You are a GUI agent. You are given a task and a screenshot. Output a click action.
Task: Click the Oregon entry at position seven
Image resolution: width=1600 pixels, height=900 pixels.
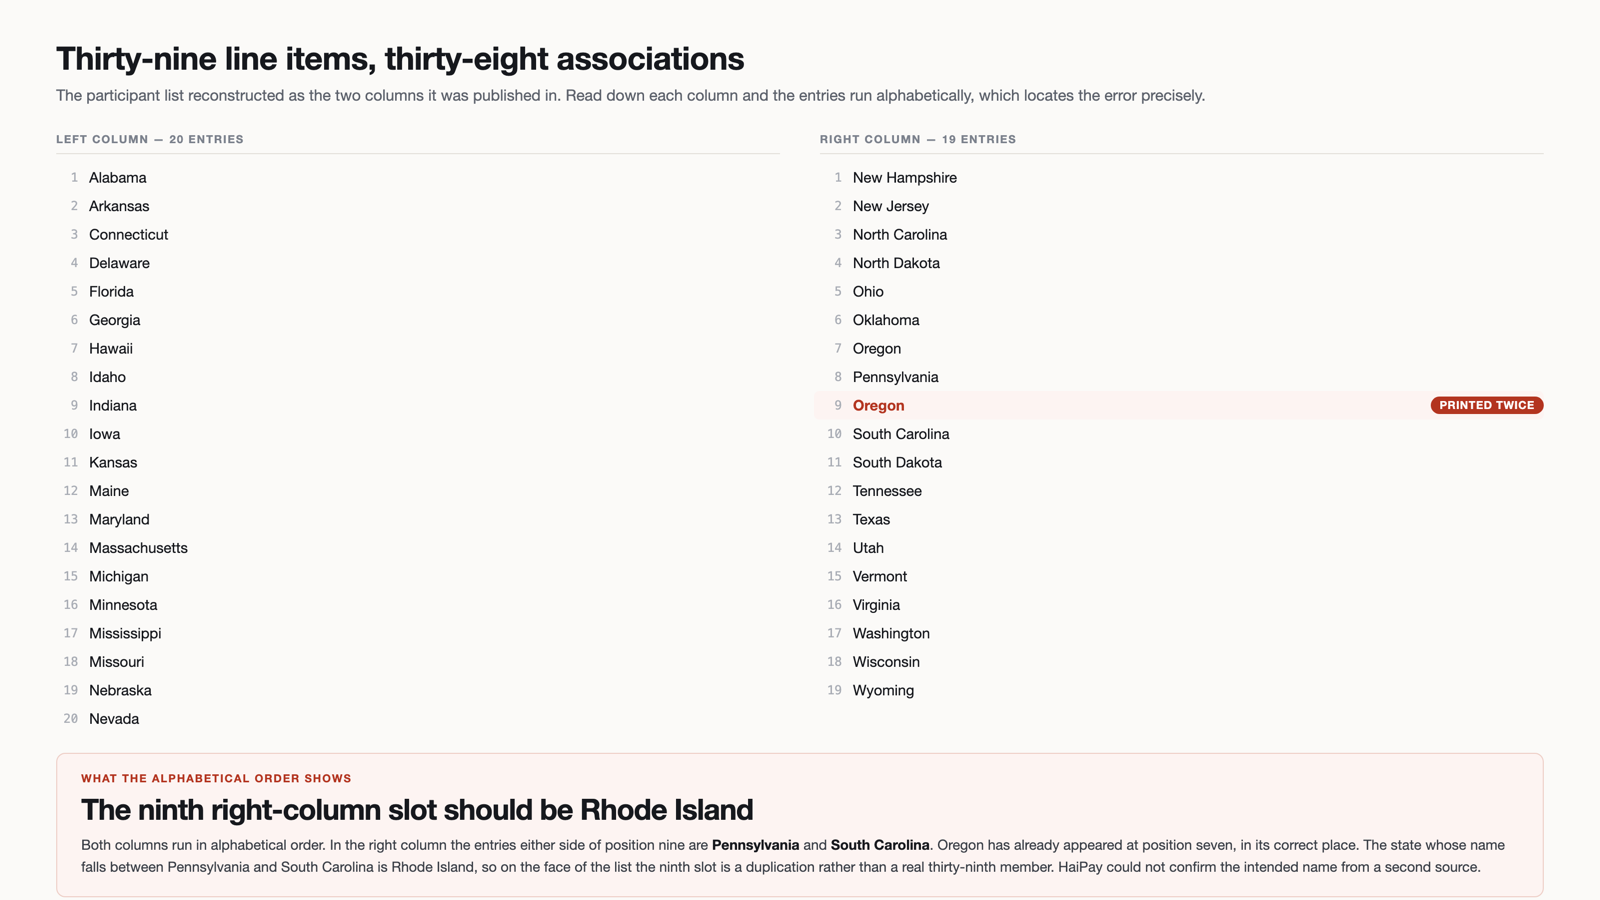coord(877,349)
